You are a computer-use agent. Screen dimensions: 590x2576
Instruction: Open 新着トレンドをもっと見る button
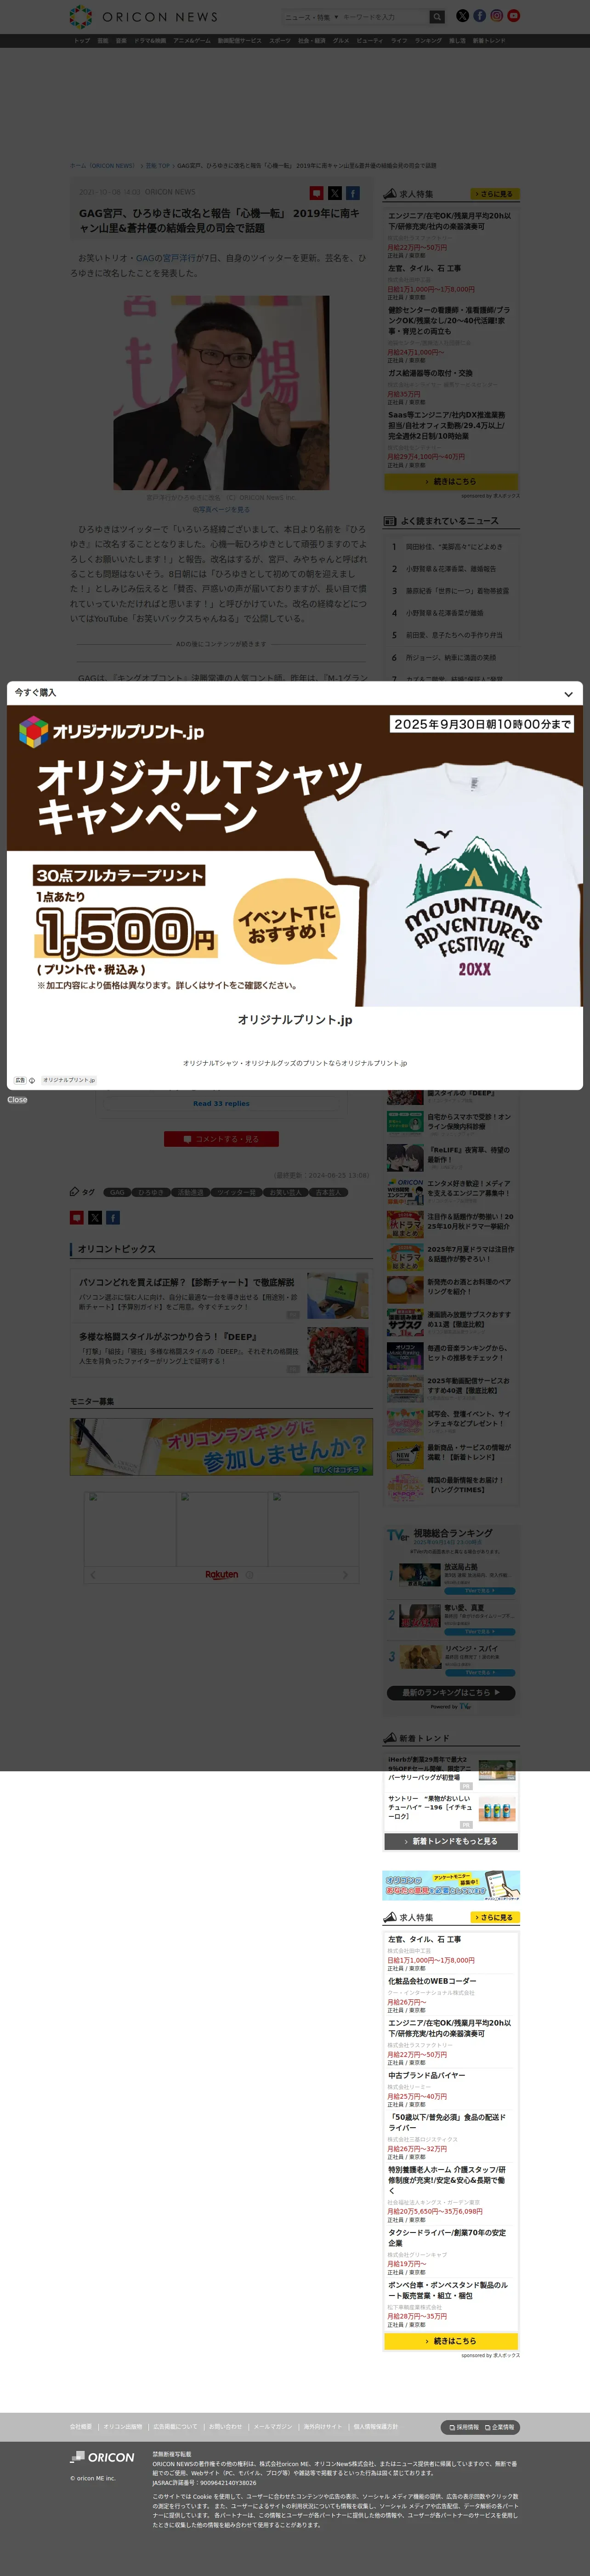451,1841
